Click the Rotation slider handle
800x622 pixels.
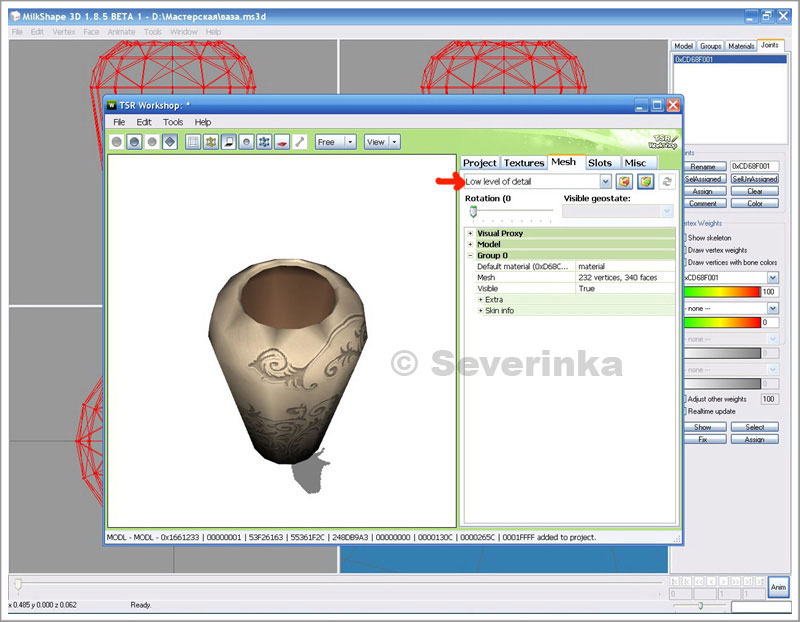[473, 211]
